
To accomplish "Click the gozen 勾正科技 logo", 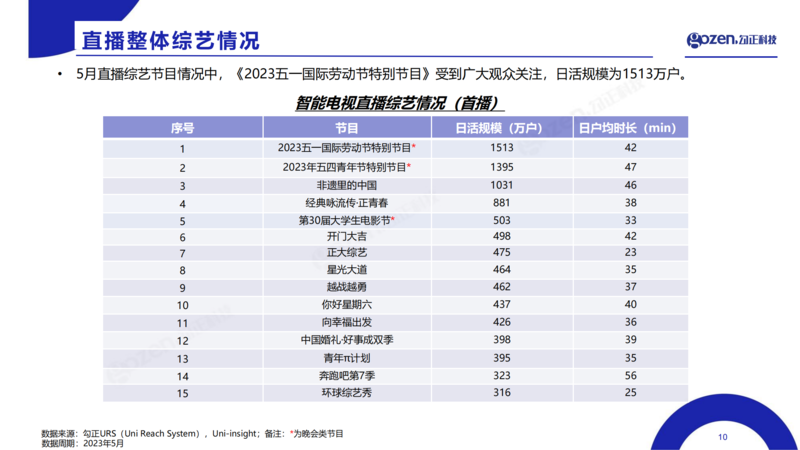I will coord(731,40).
